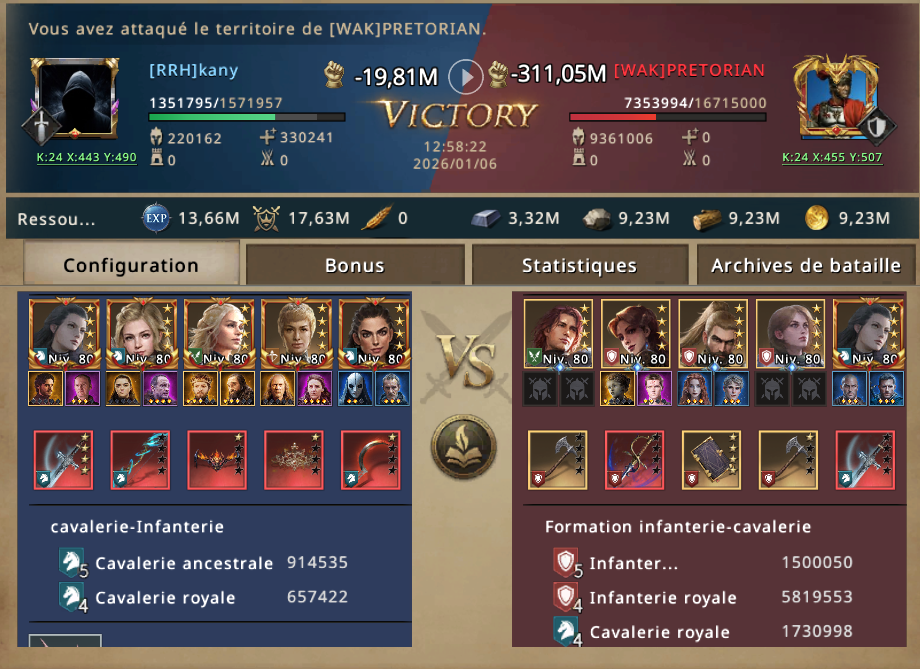Click the wood log resource icon
The height and width of the screenshot is (669, 920).
pos(706,219)
